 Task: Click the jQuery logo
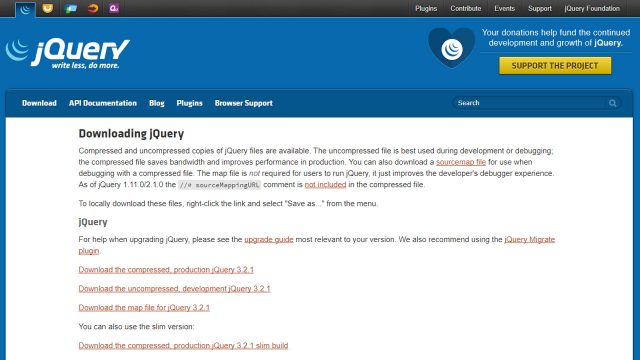(68, 53)
